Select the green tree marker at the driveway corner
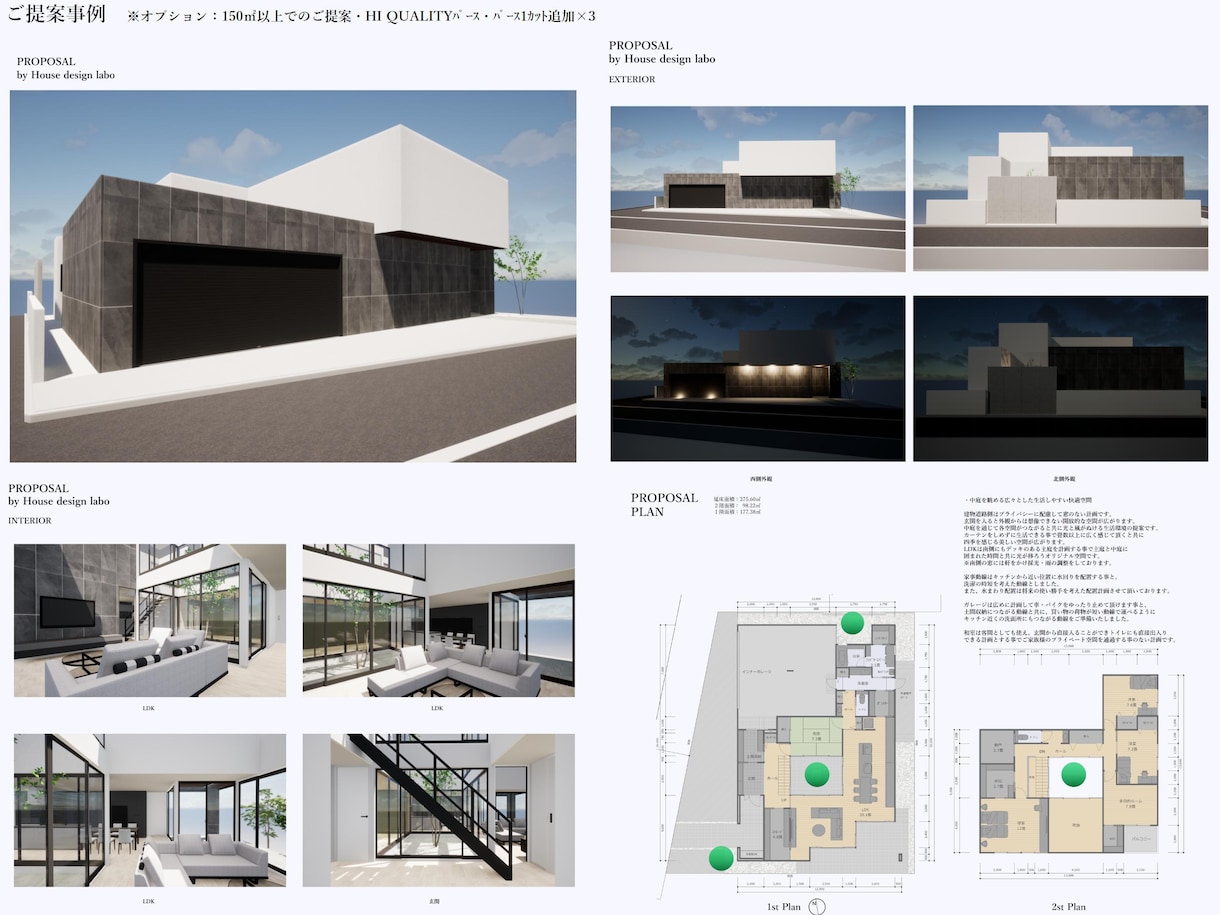 pos(720,858)
